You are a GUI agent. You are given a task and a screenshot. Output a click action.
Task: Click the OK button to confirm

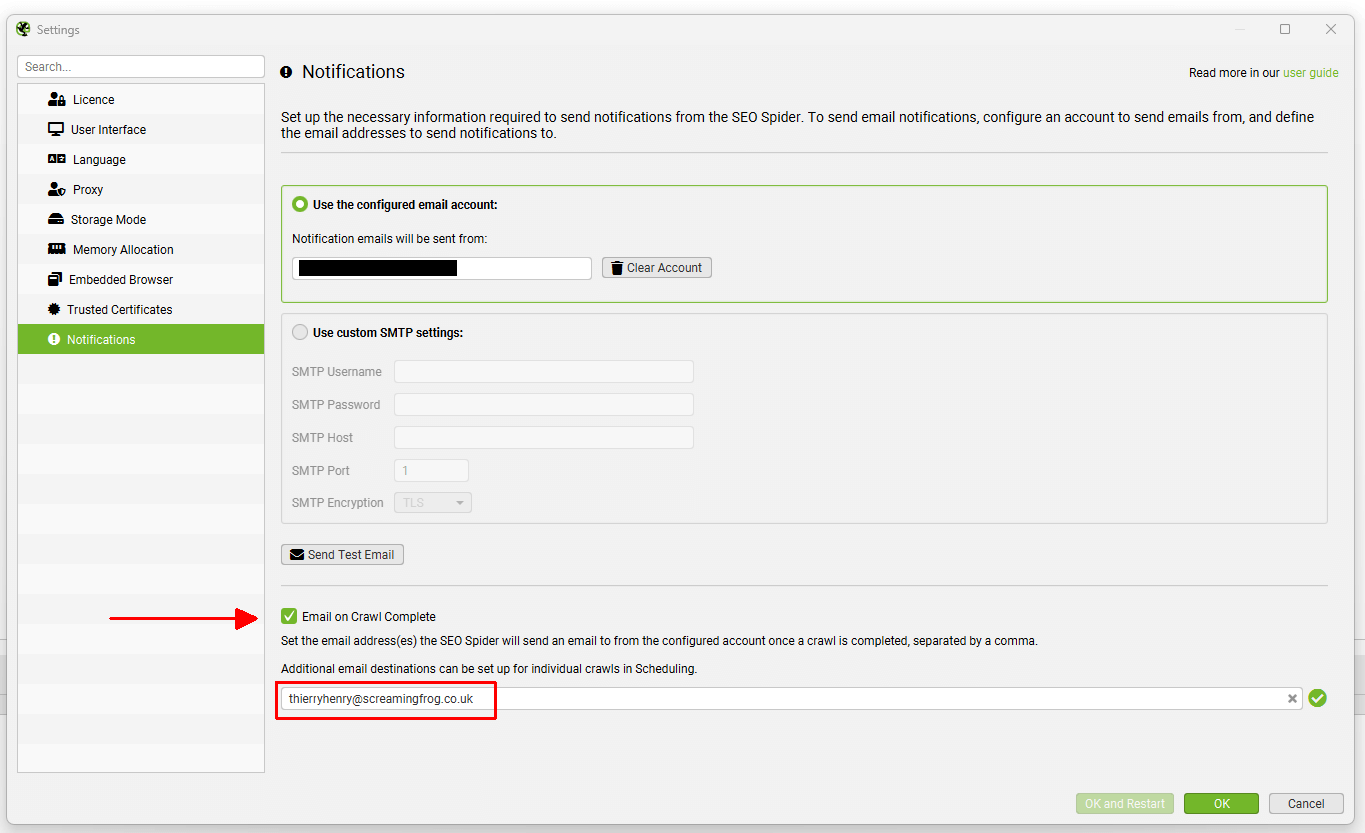[x=1221, y=803]
